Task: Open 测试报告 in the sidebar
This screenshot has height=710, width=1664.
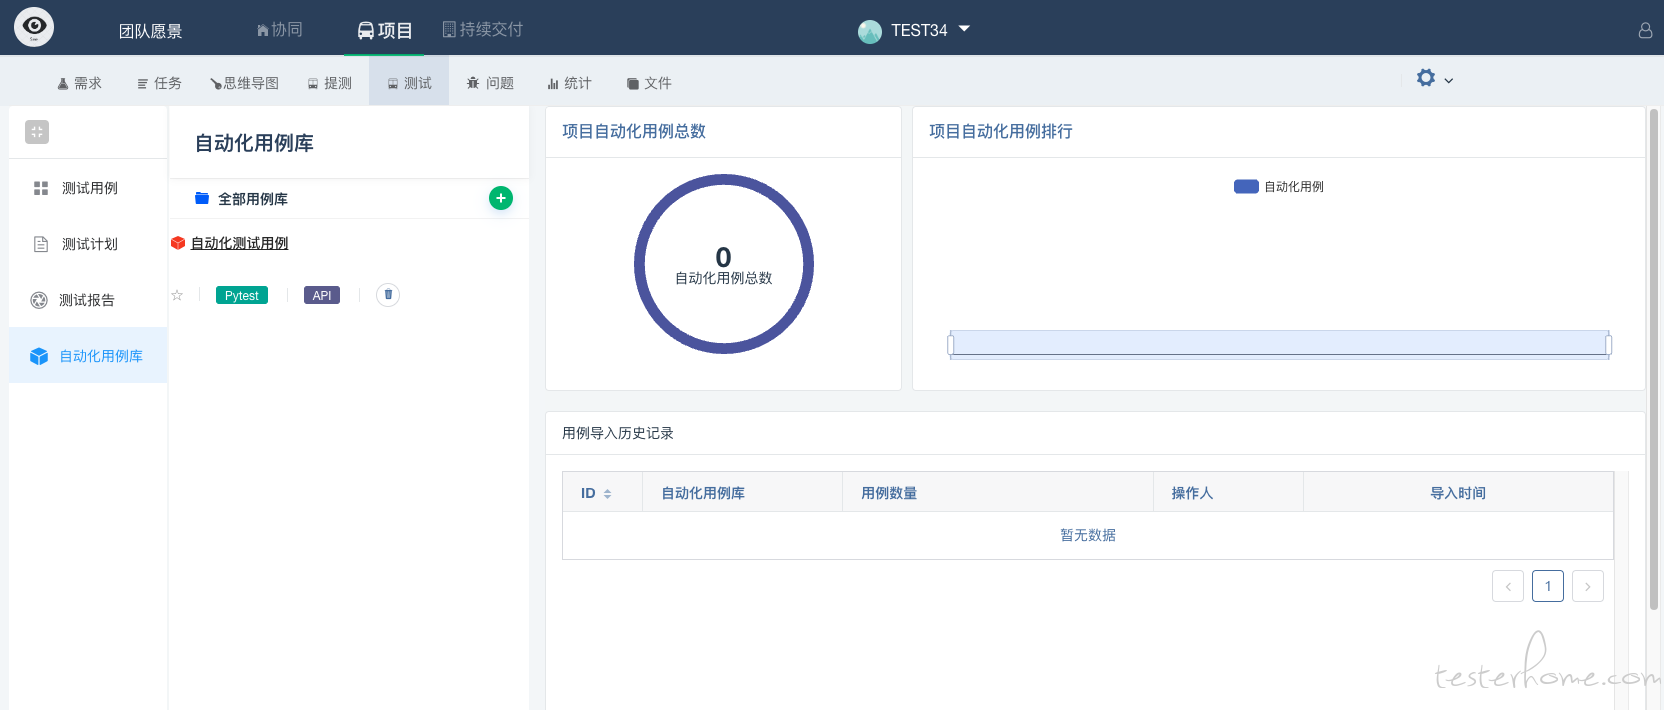Action: pos(89,300)
